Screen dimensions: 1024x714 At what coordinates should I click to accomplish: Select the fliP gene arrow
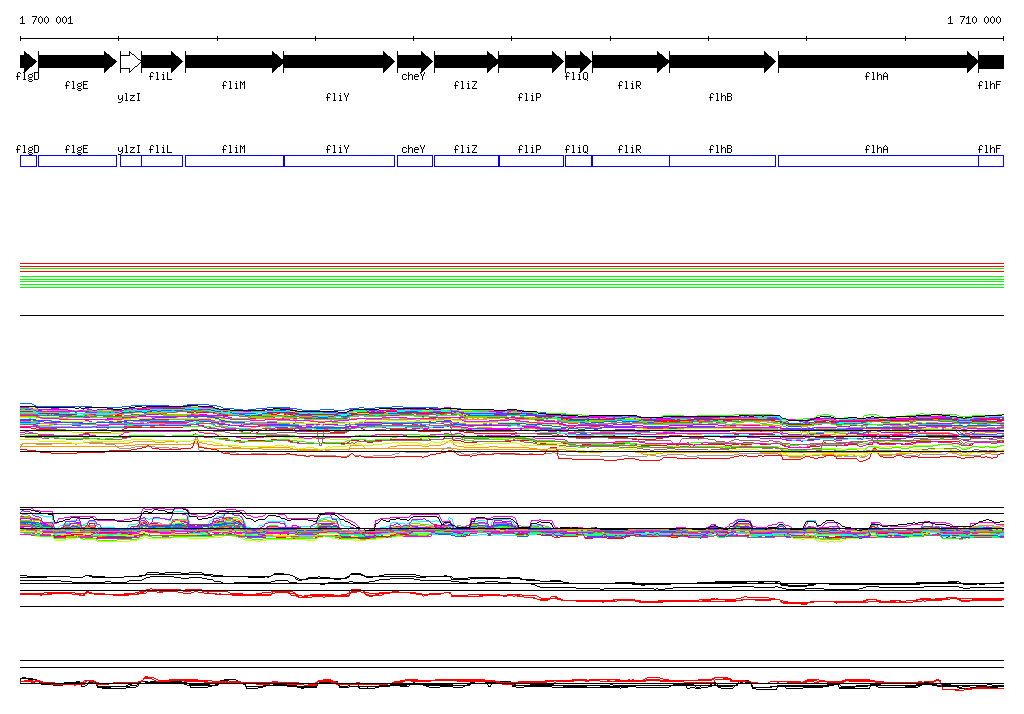(531, 62)
